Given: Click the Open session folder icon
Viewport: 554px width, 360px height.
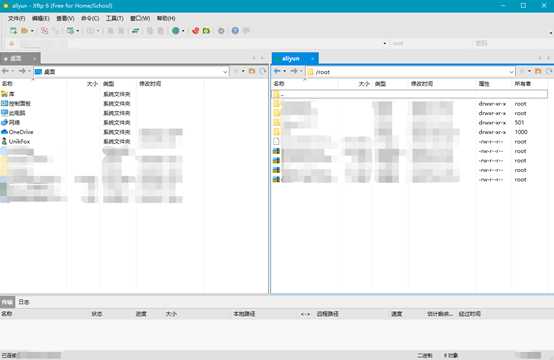Looking at the screenshot, I should tap(24, 31).
